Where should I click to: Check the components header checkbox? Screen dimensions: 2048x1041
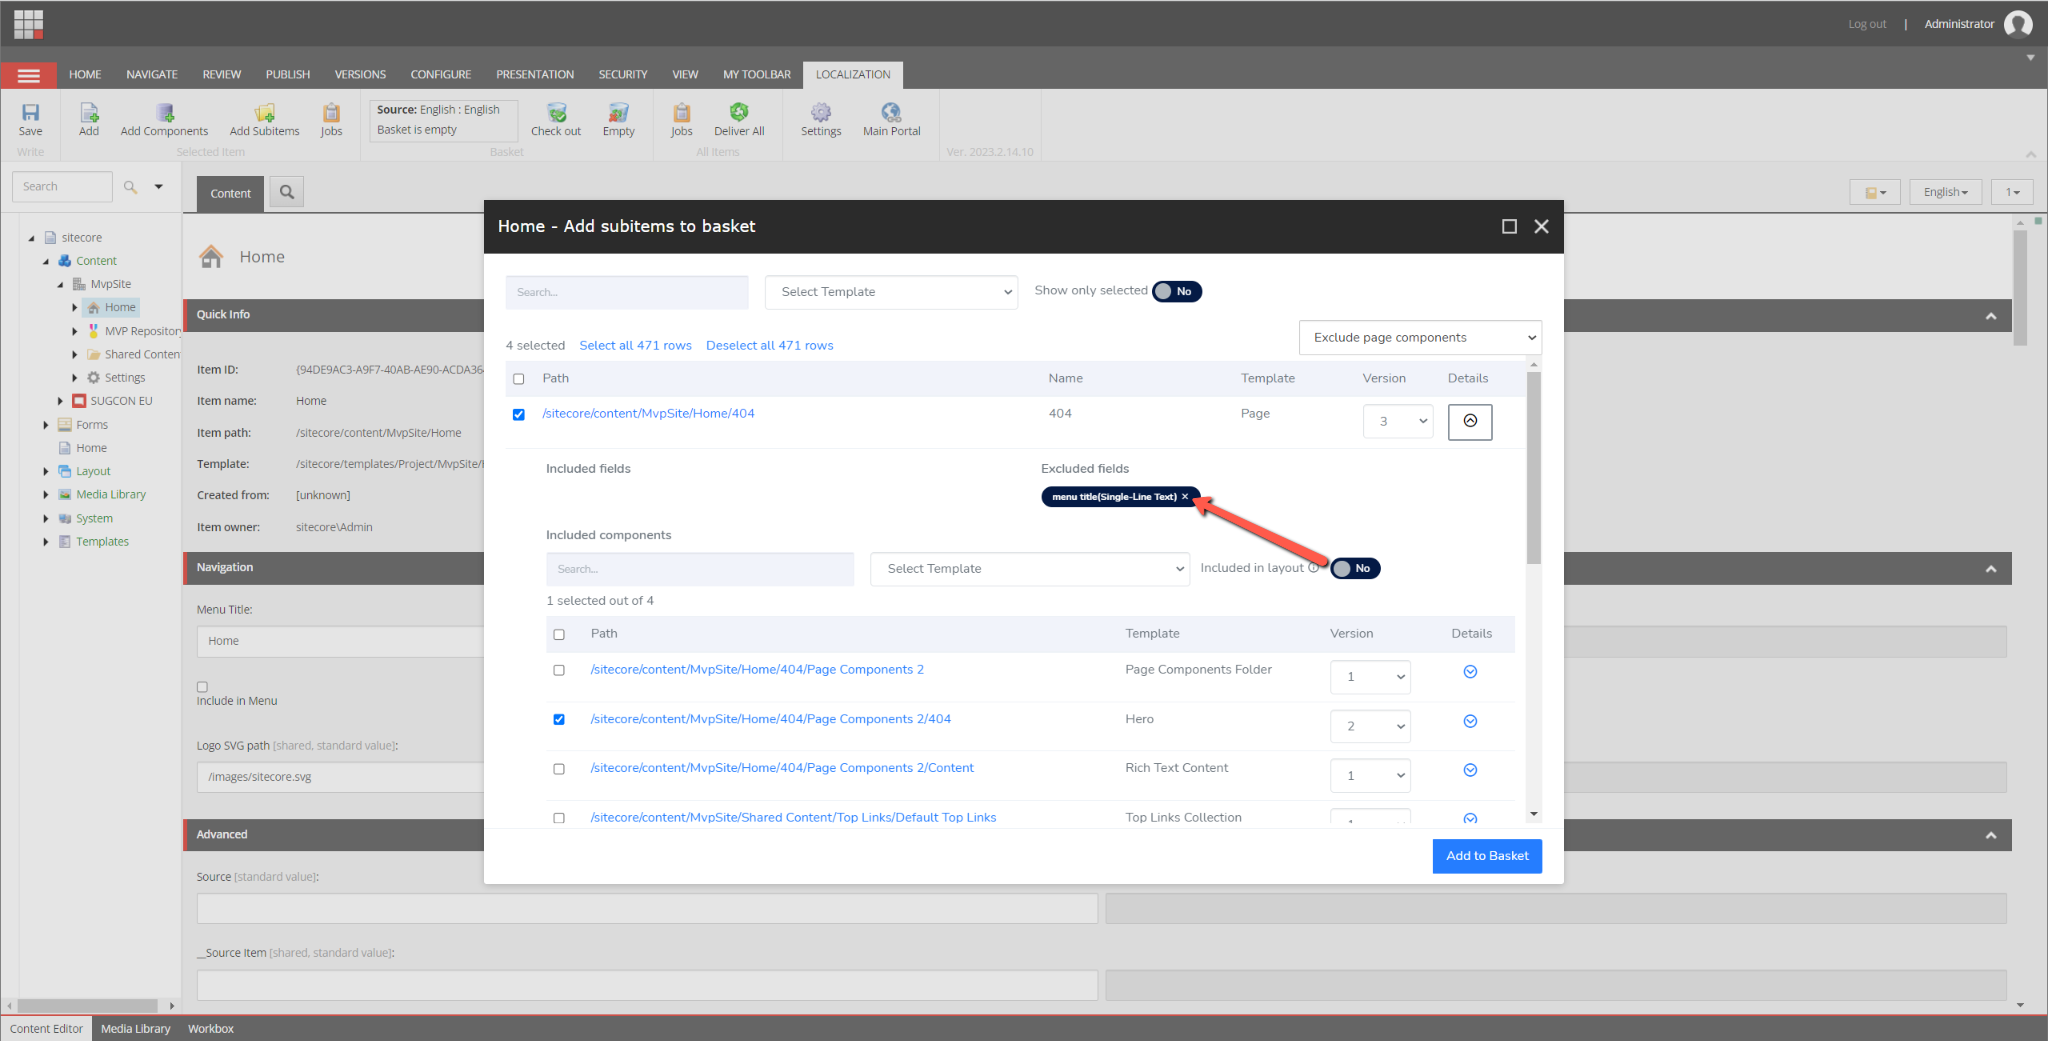click(x=559, y=634)
